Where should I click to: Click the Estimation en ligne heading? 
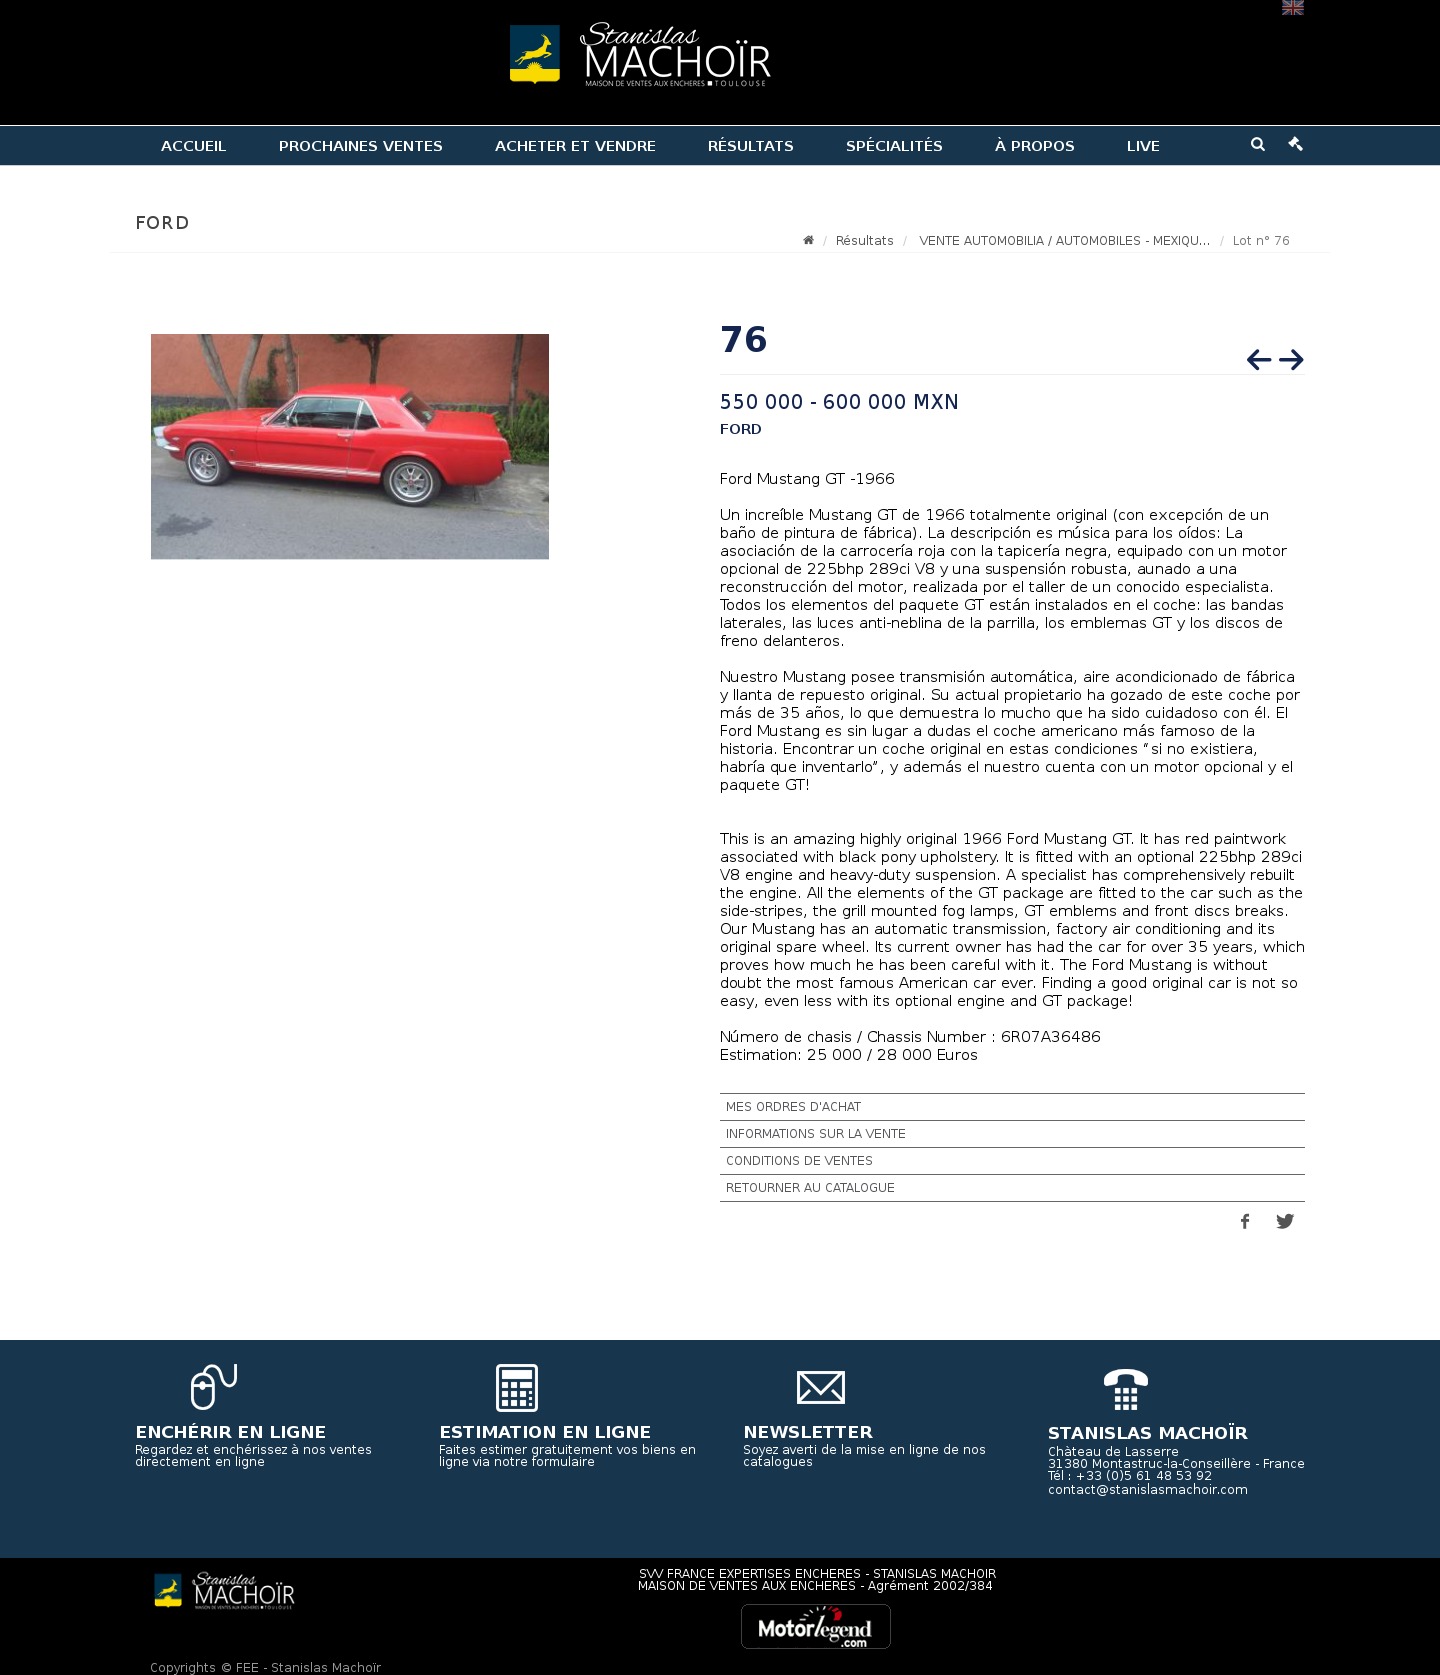(x=545, y=1432)
